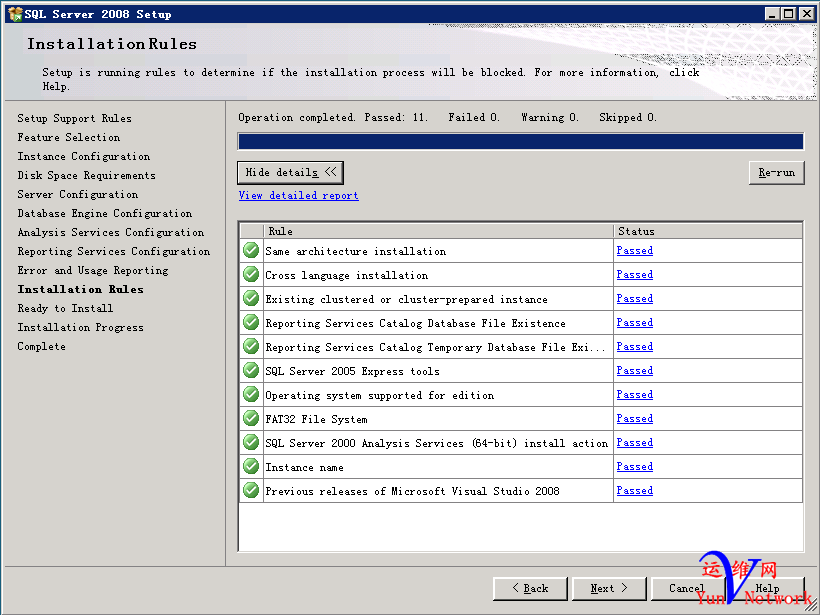
Task: Open Passed status for Cross language installation
Action: tap(635, 275)
